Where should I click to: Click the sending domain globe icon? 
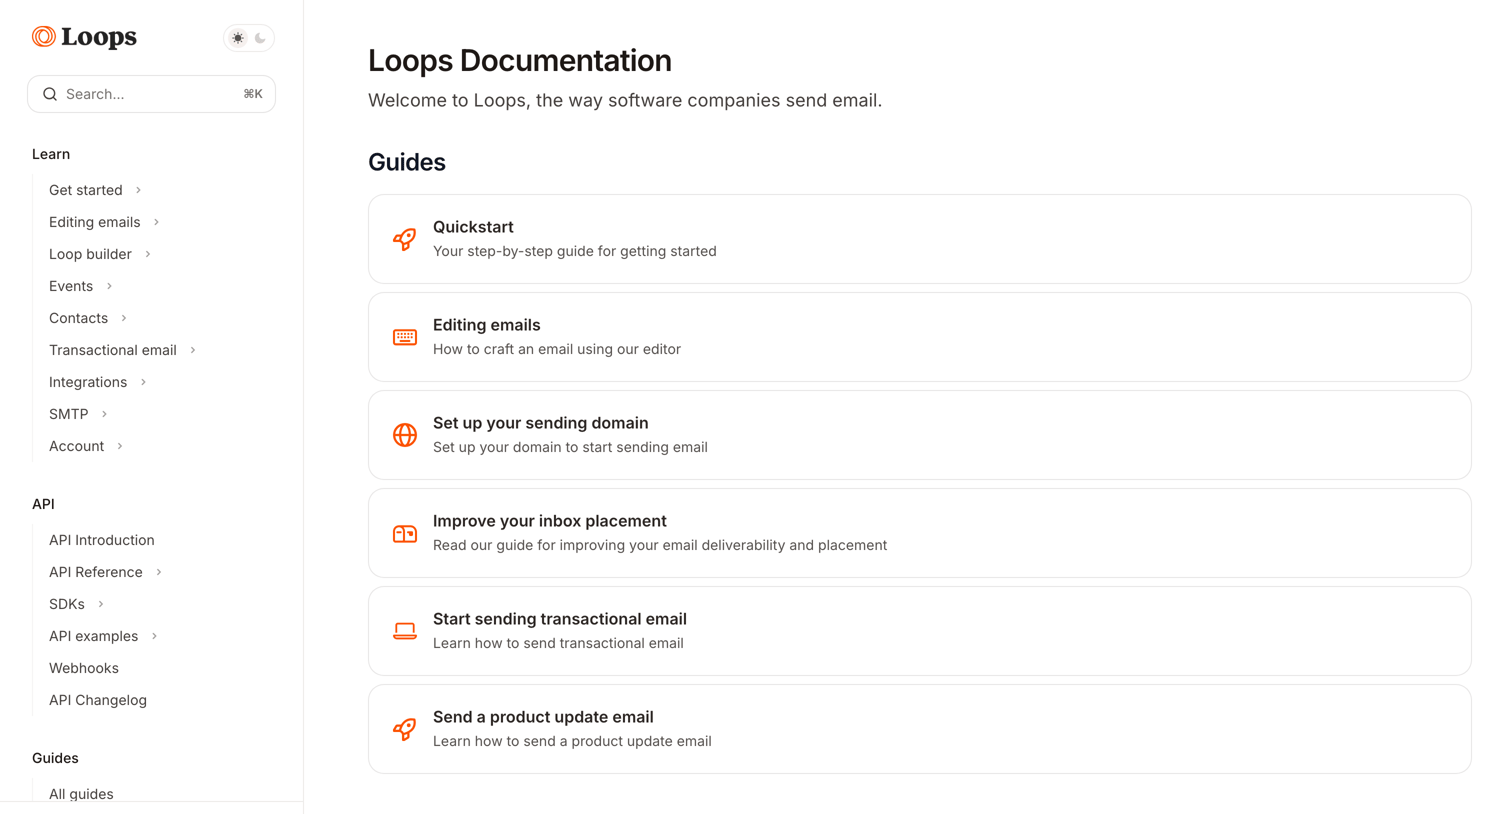click(x=405, y=435)
